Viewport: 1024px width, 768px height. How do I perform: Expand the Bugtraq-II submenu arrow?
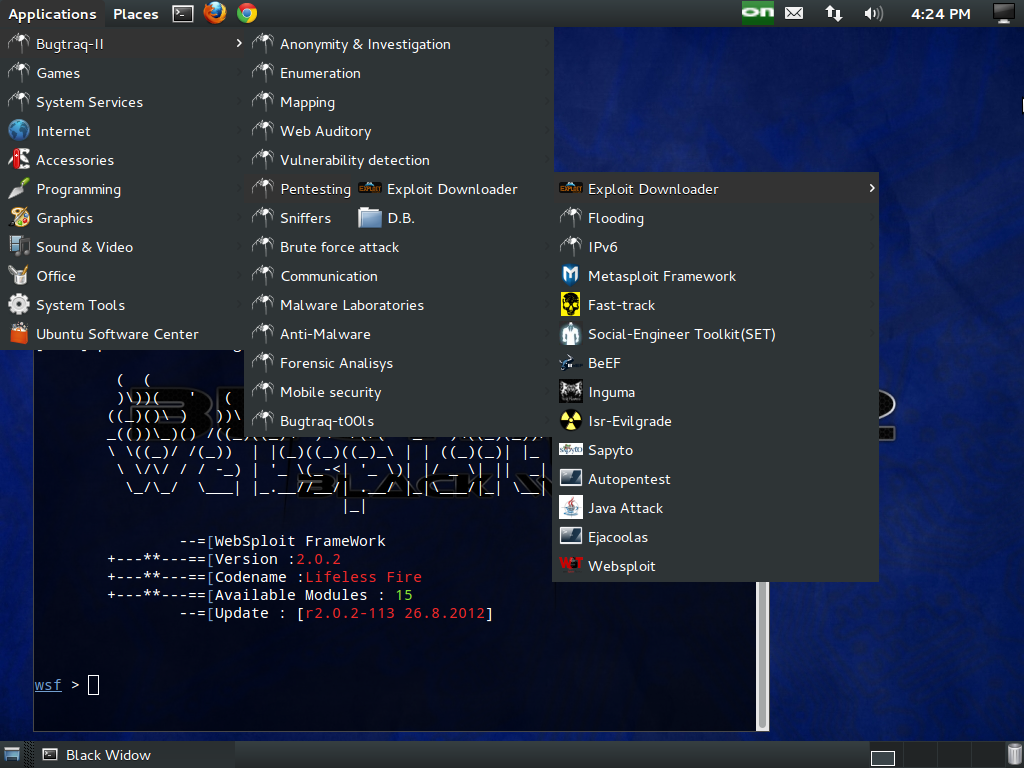238,43
